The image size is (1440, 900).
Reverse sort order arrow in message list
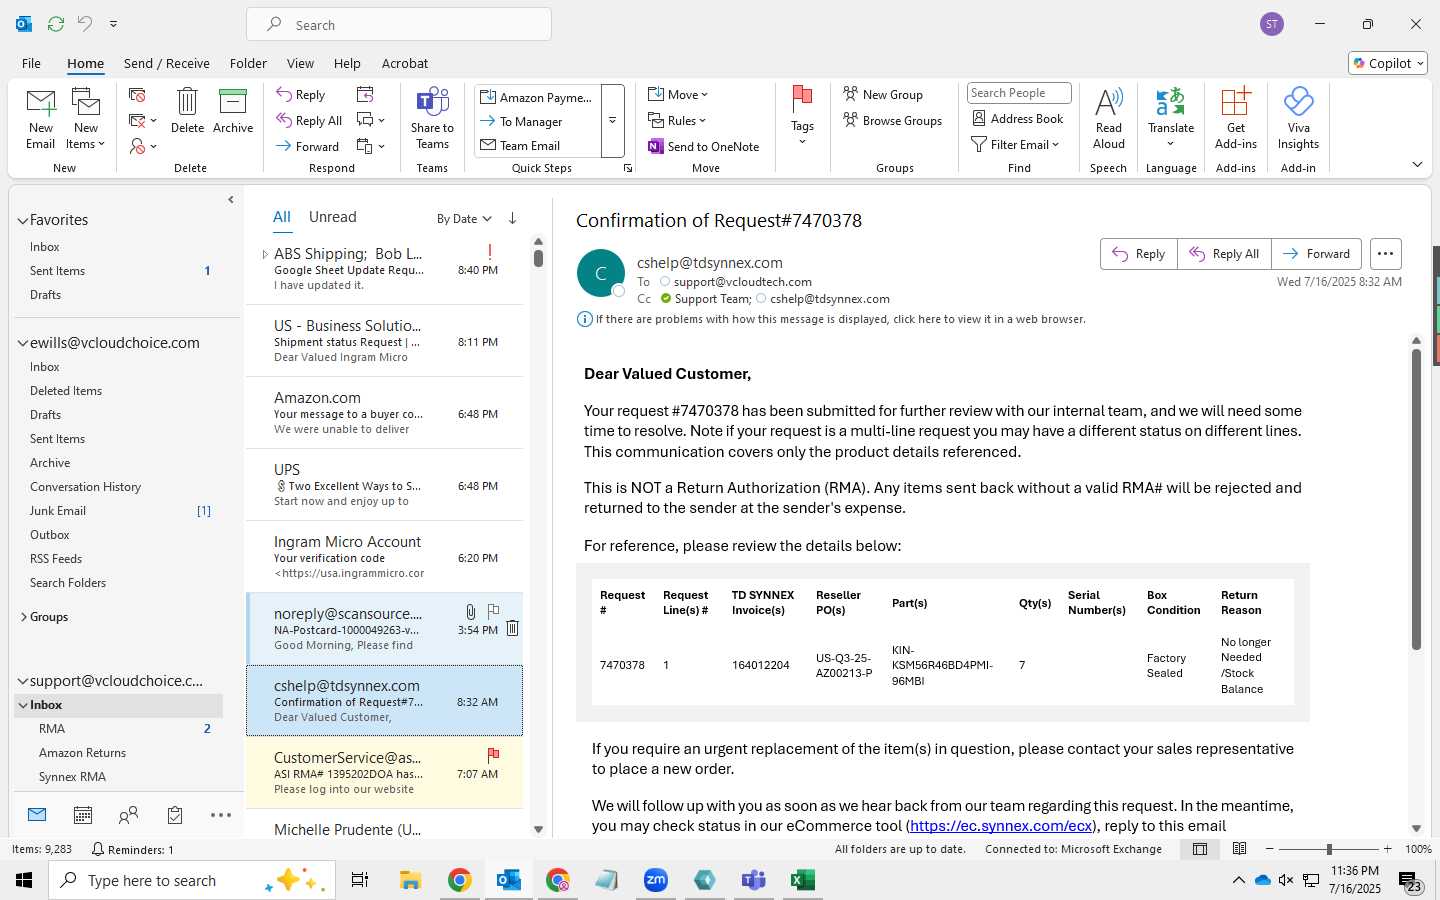[513, 218]
